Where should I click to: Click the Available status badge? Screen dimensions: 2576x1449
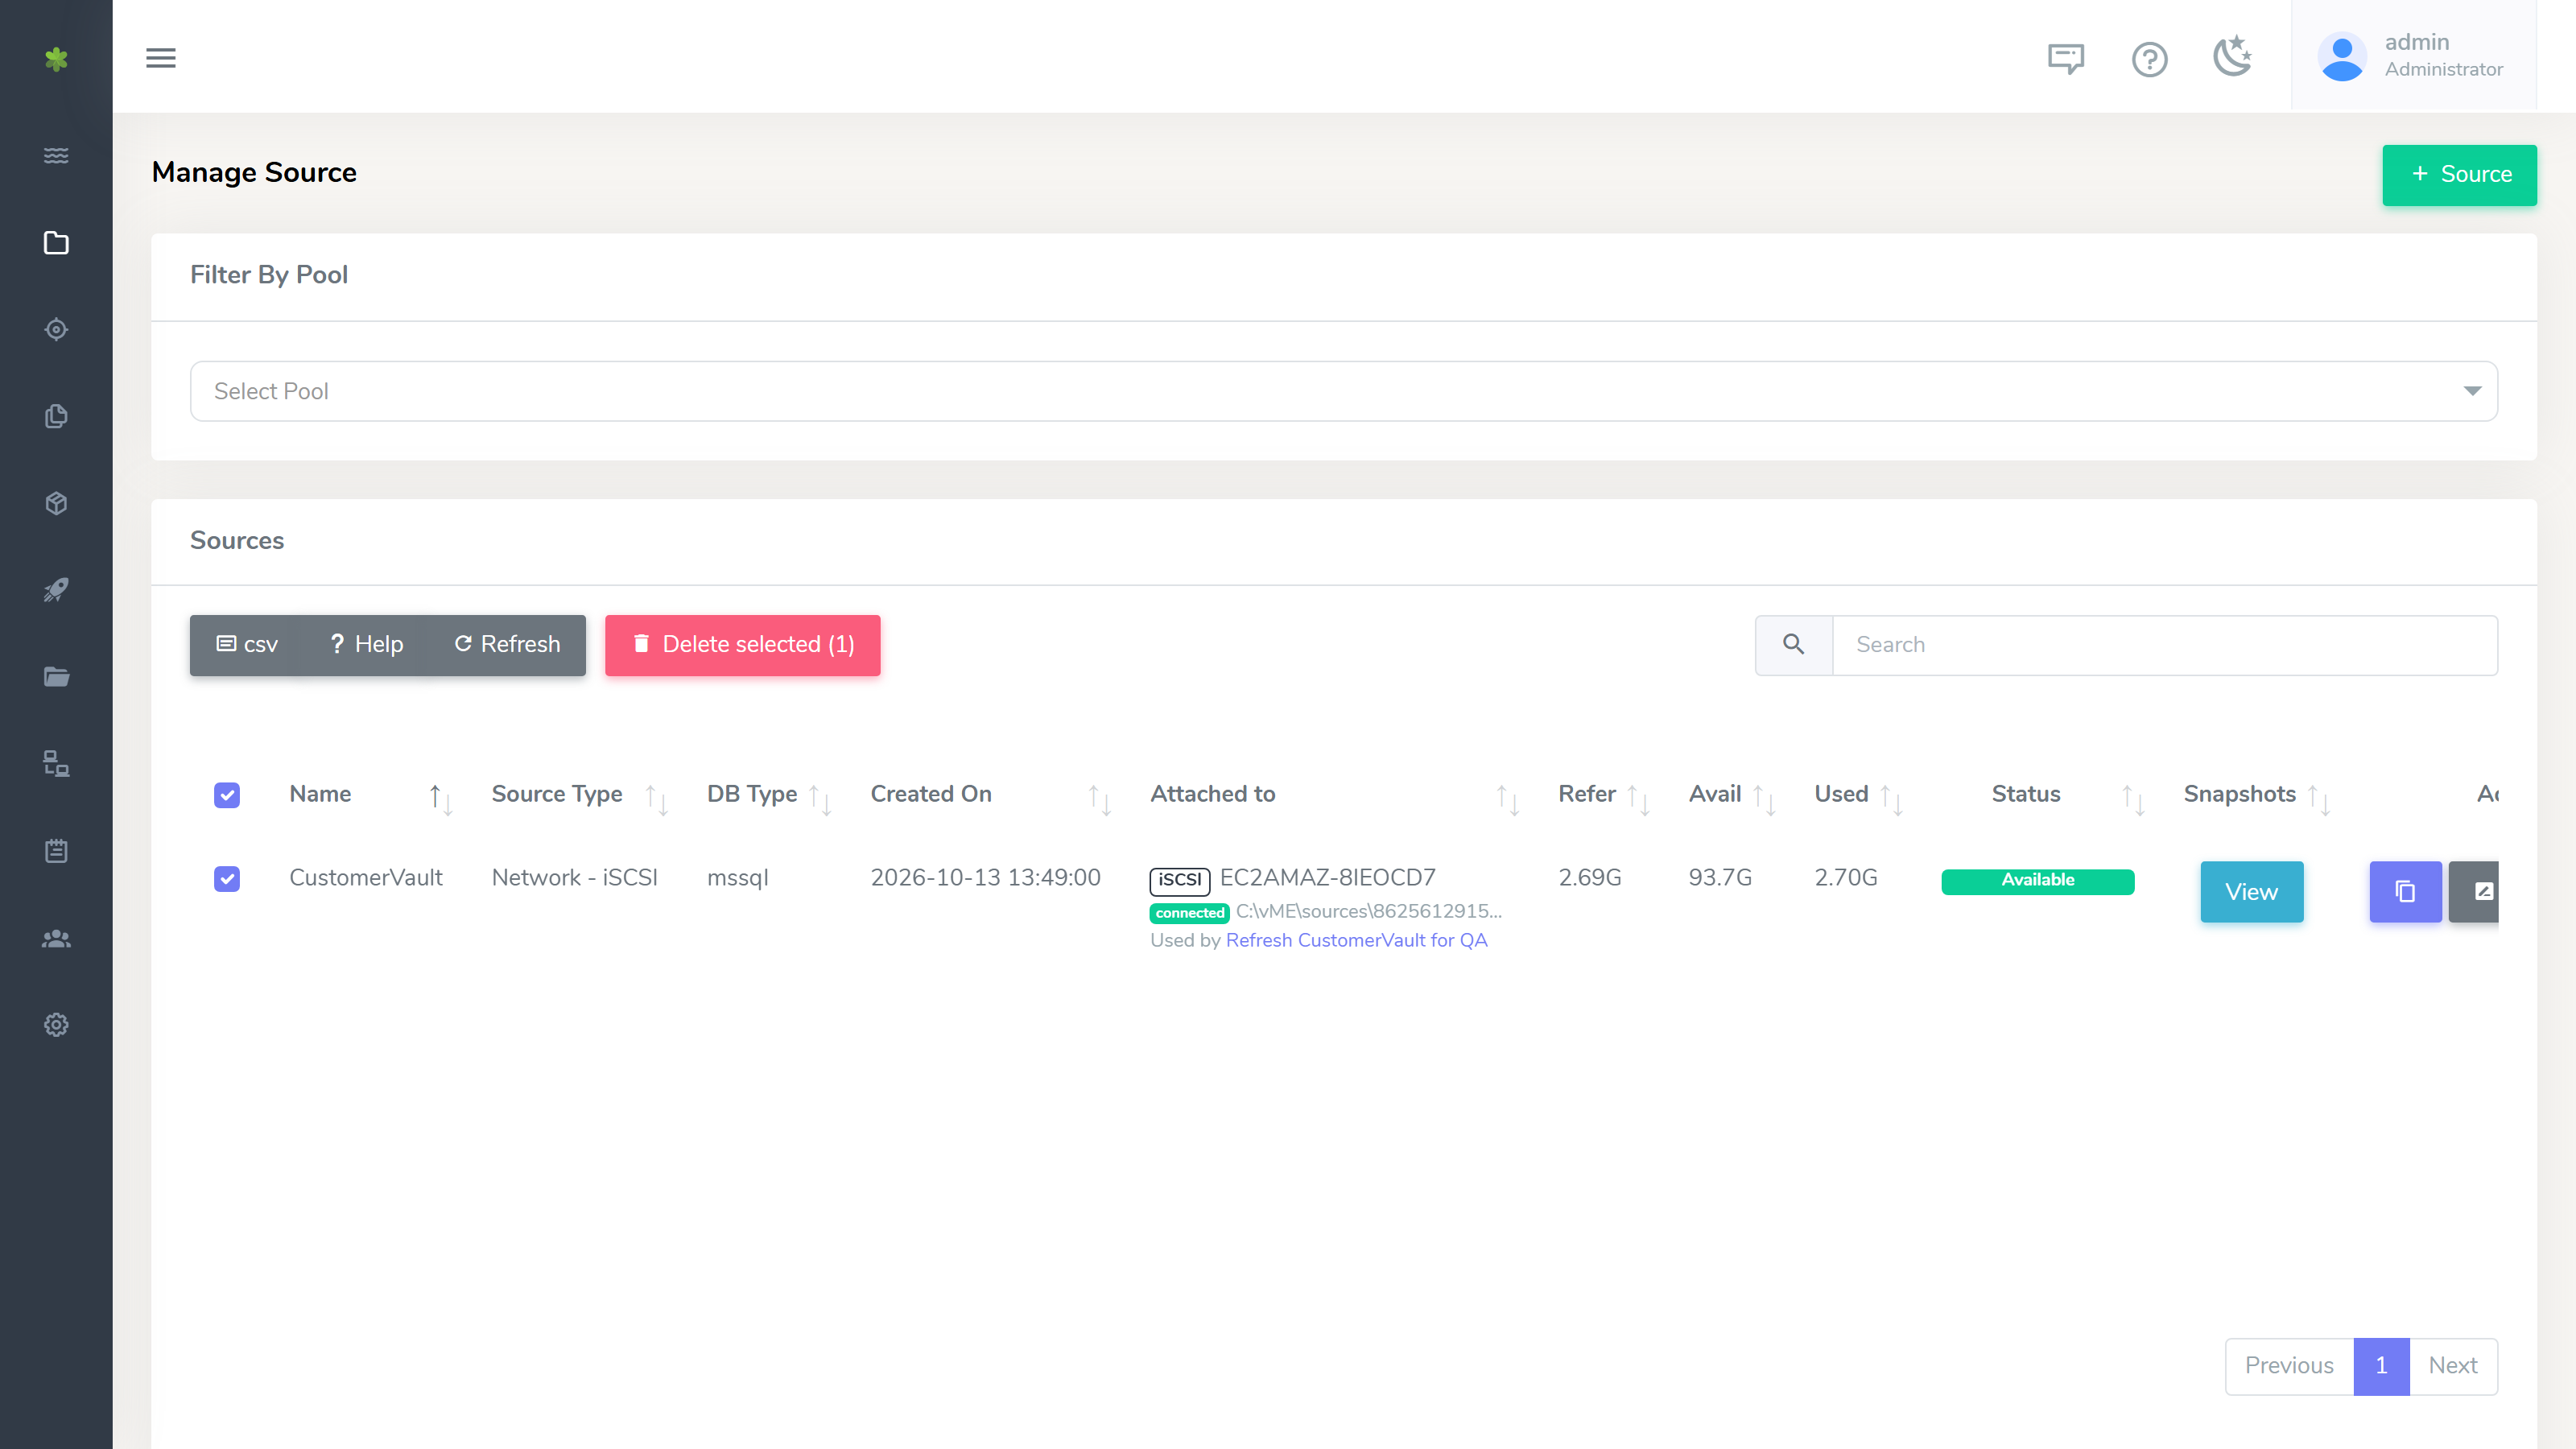(x=2038, y=880)
